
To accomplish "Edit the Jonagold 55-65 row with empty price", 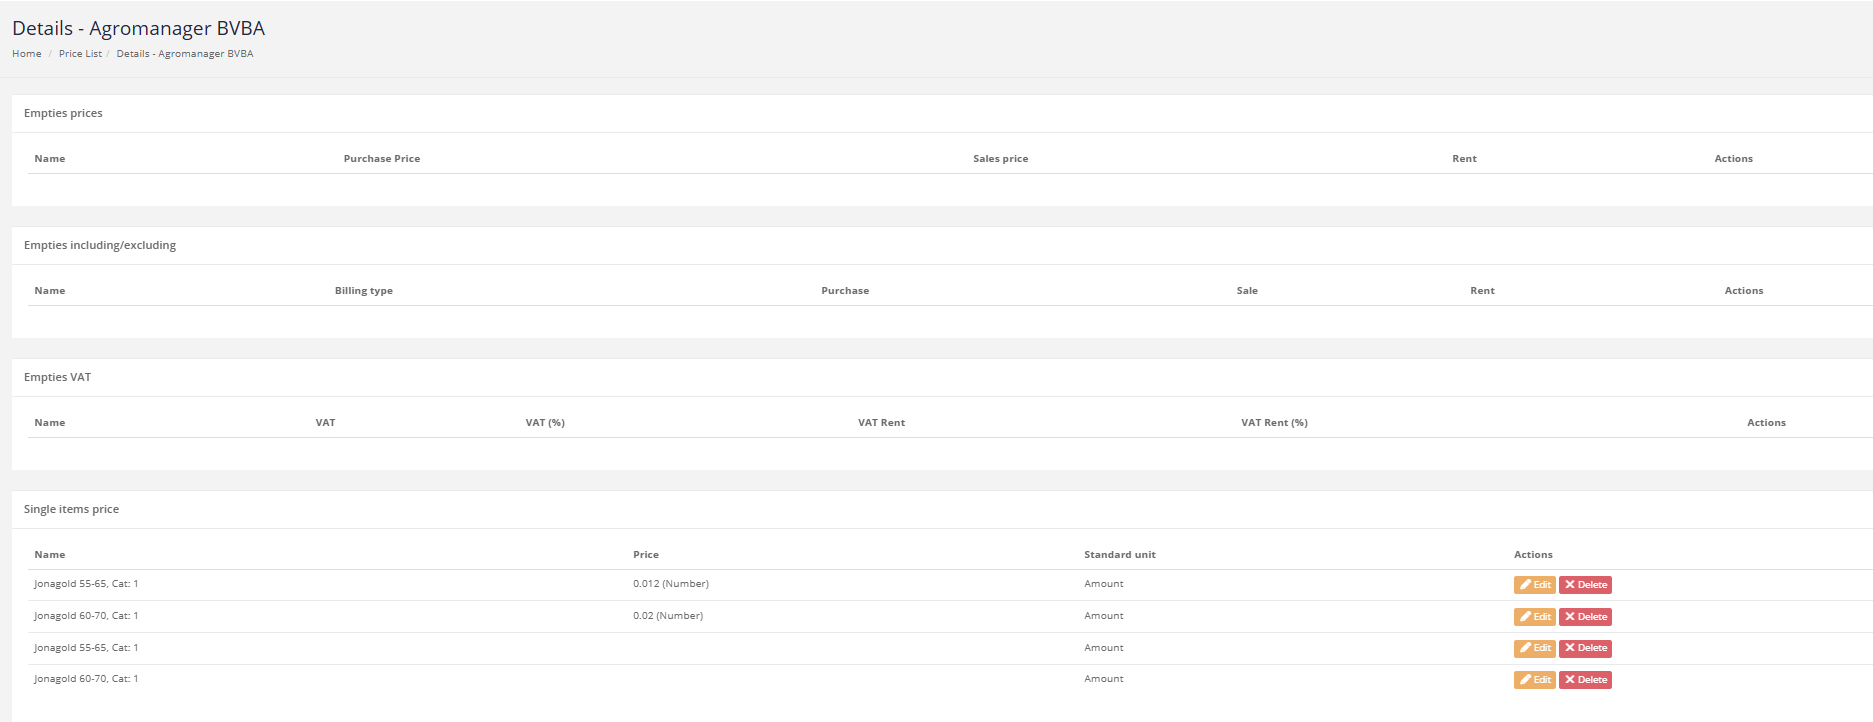I will [1534, 648].
